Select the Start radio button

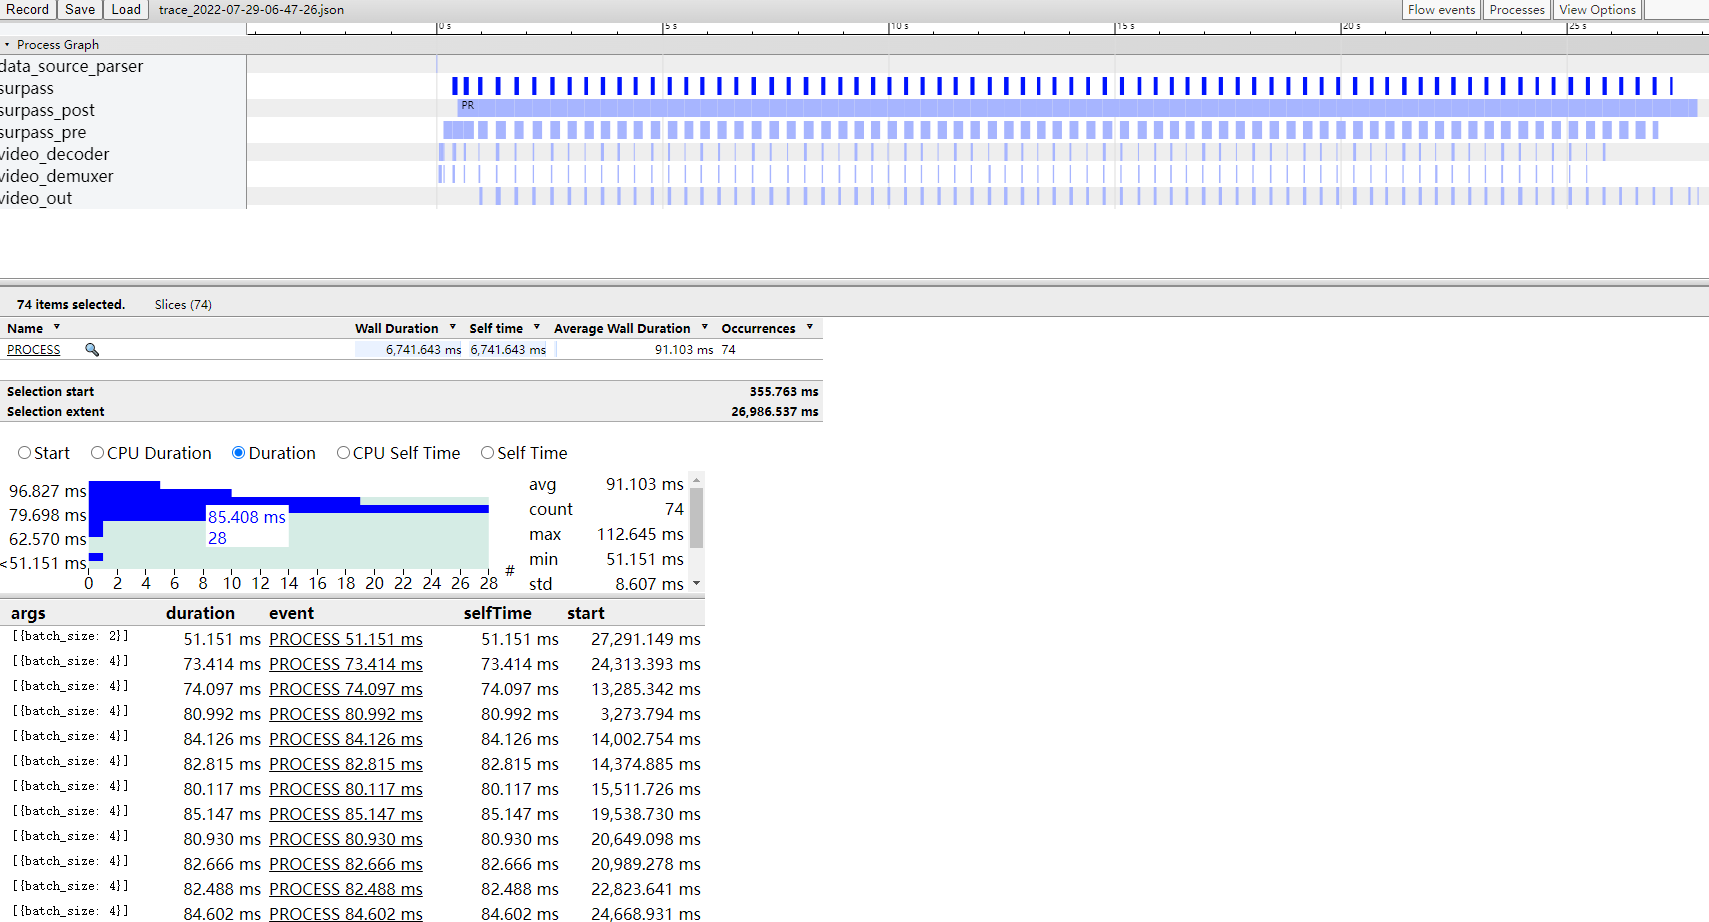[x=25, y=453]
